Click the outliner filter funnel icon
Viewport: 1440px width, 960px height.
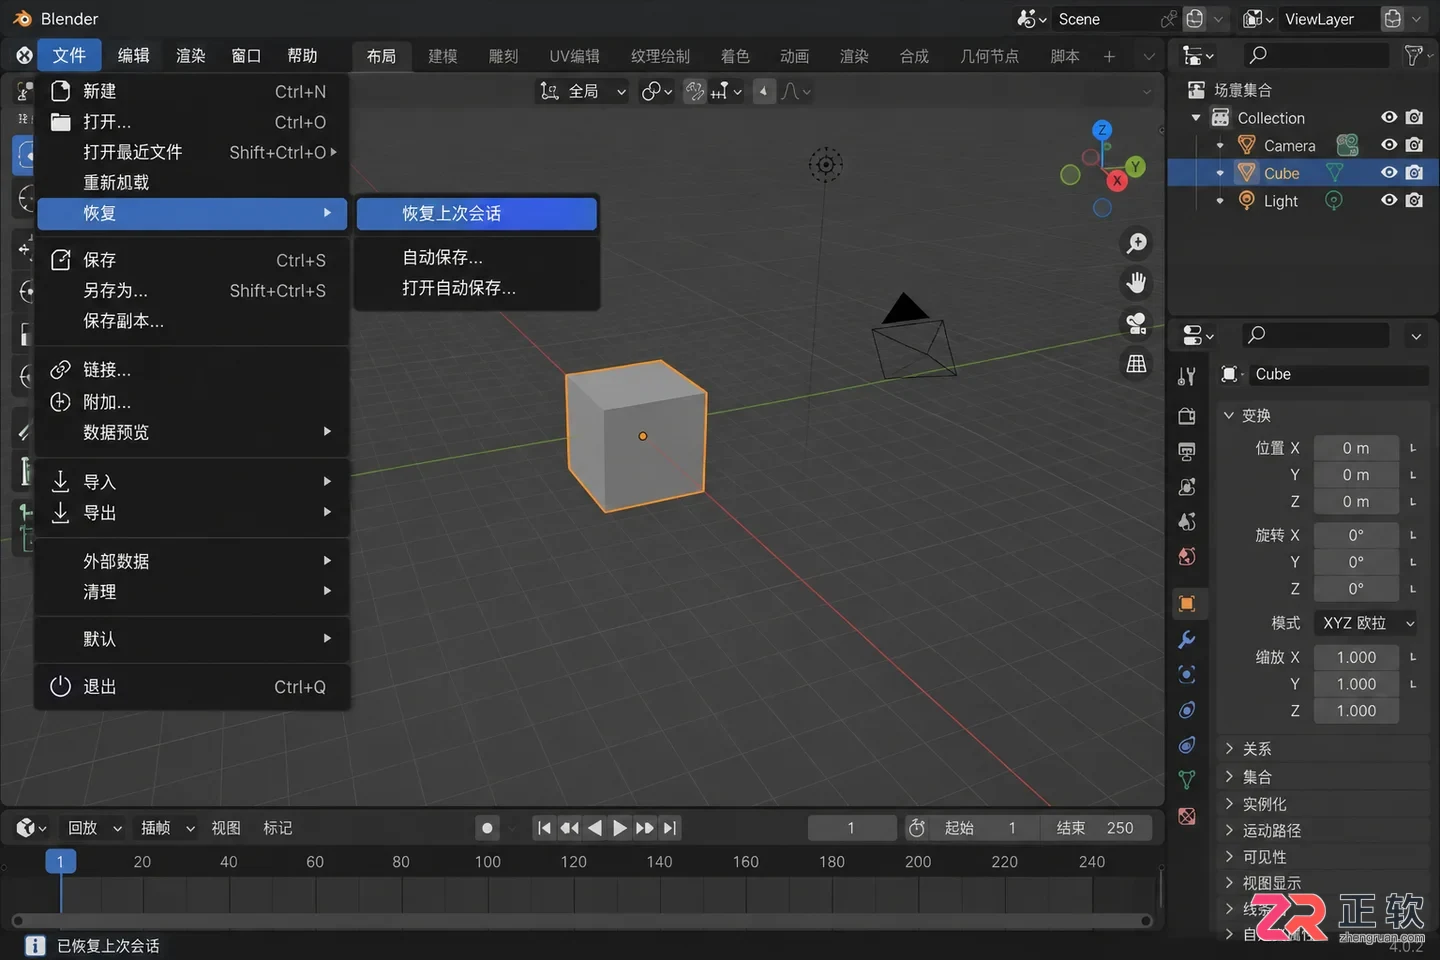[x=1413, y=55]
